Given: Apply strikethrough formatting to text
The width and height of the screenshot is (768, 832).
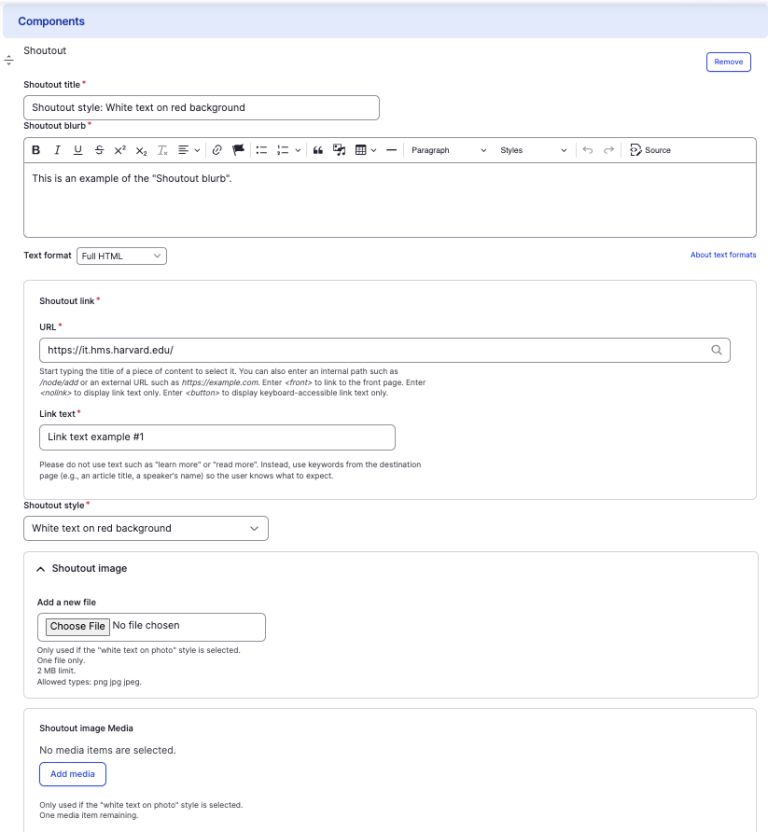Looking at the screenshot, I should (99, 150).
